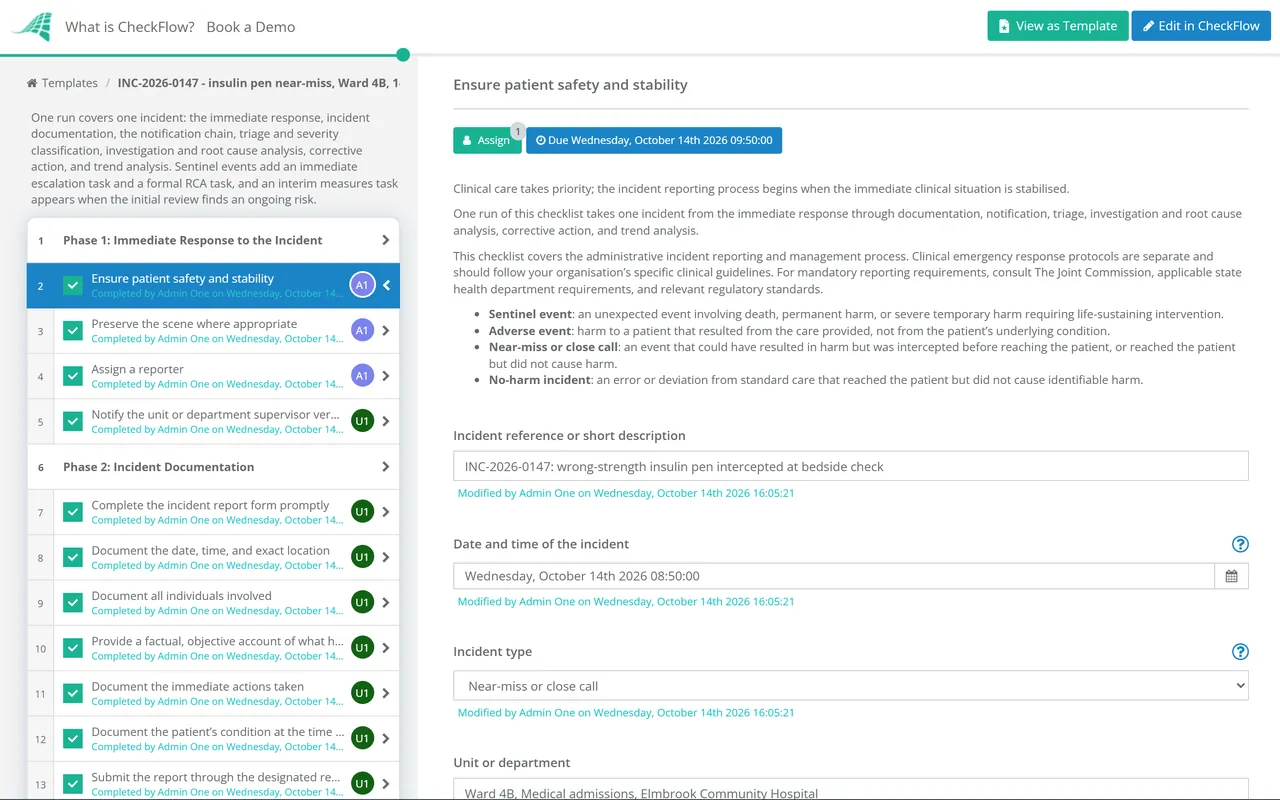Viewport: 1280px width, 800px height.
Task: Click U1 avatar on Document the immediate actions task
Action: click(x=362, y=693)
